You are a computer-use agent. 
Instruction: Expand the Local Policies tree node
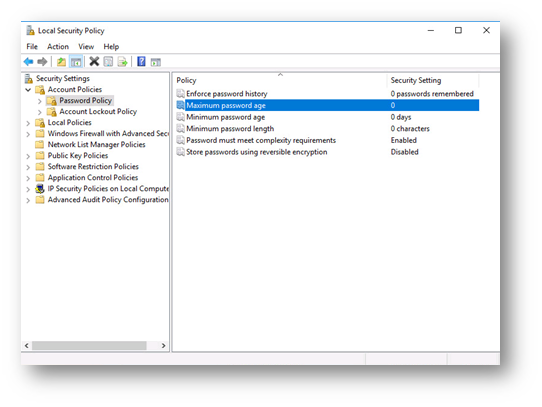pyautogui.click(x=28, y=123)
